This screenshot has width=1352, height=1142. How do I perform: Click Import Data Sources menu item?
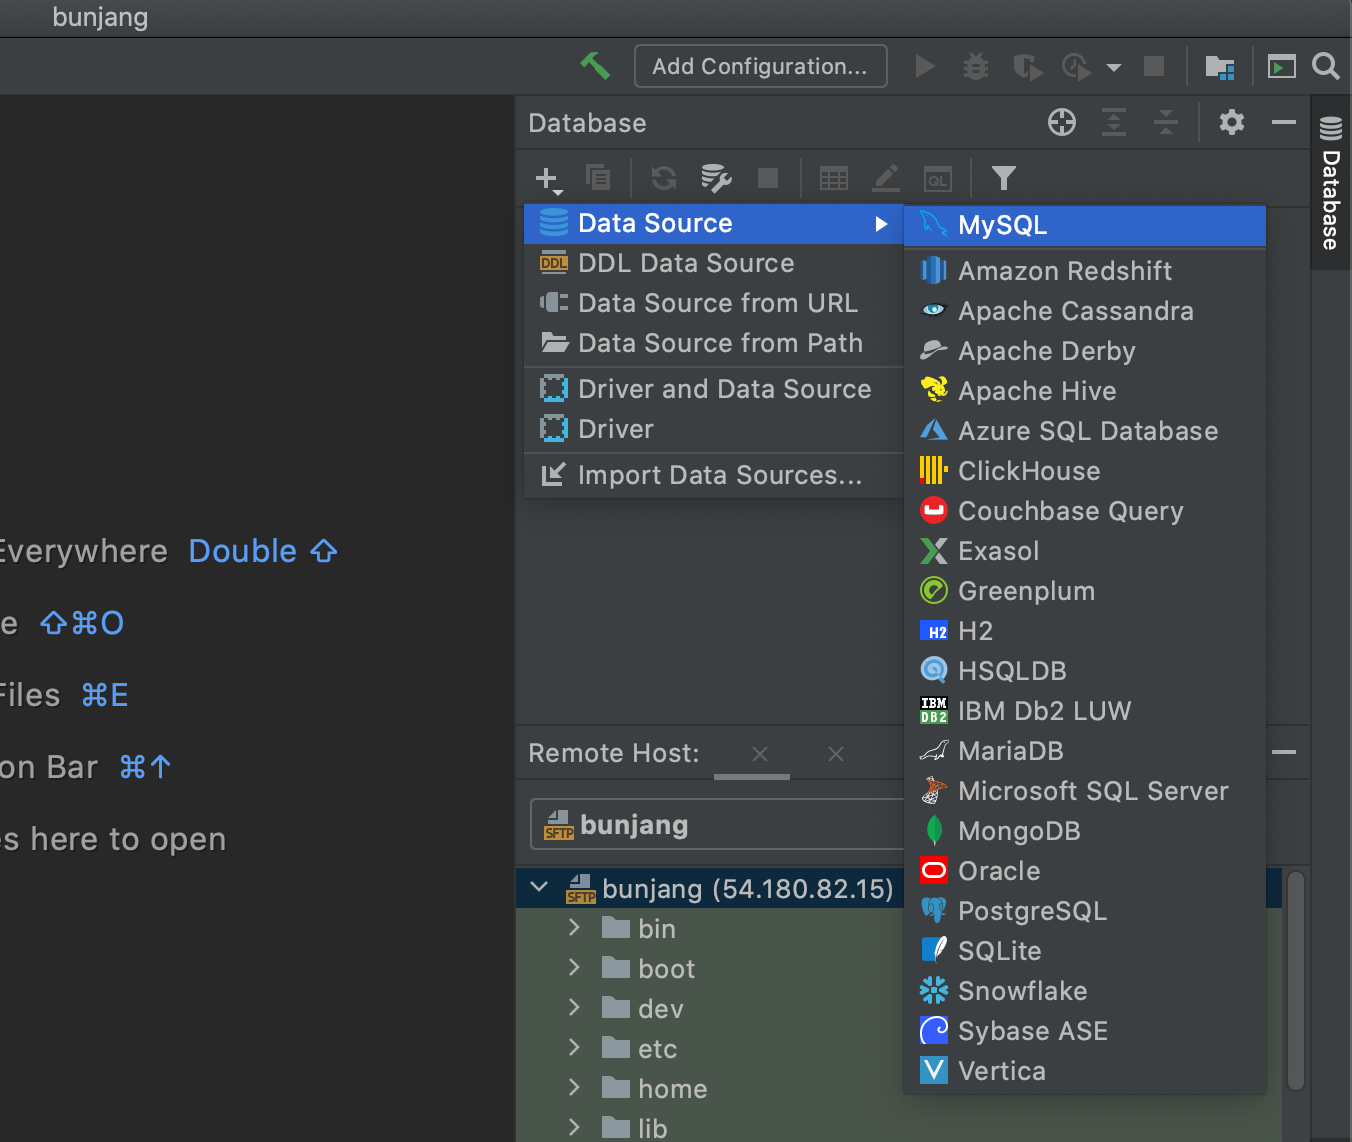pos(714,475)
